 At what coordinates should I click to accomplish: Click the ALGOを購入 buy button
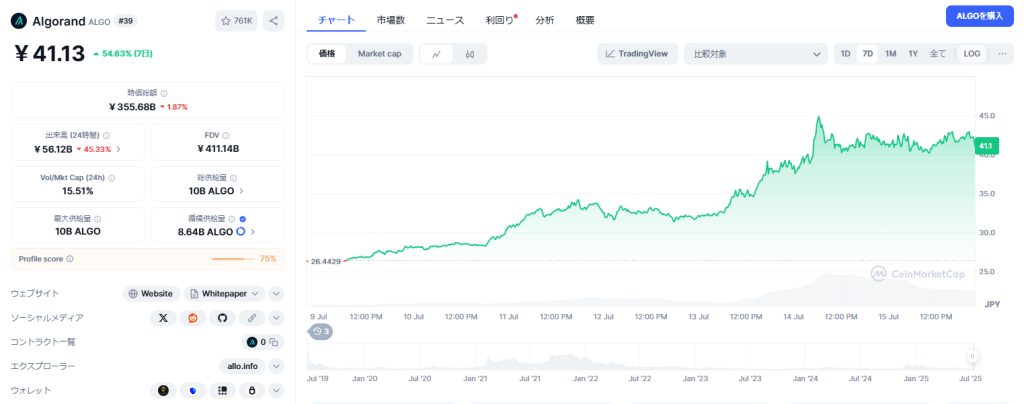pos(979,15)
